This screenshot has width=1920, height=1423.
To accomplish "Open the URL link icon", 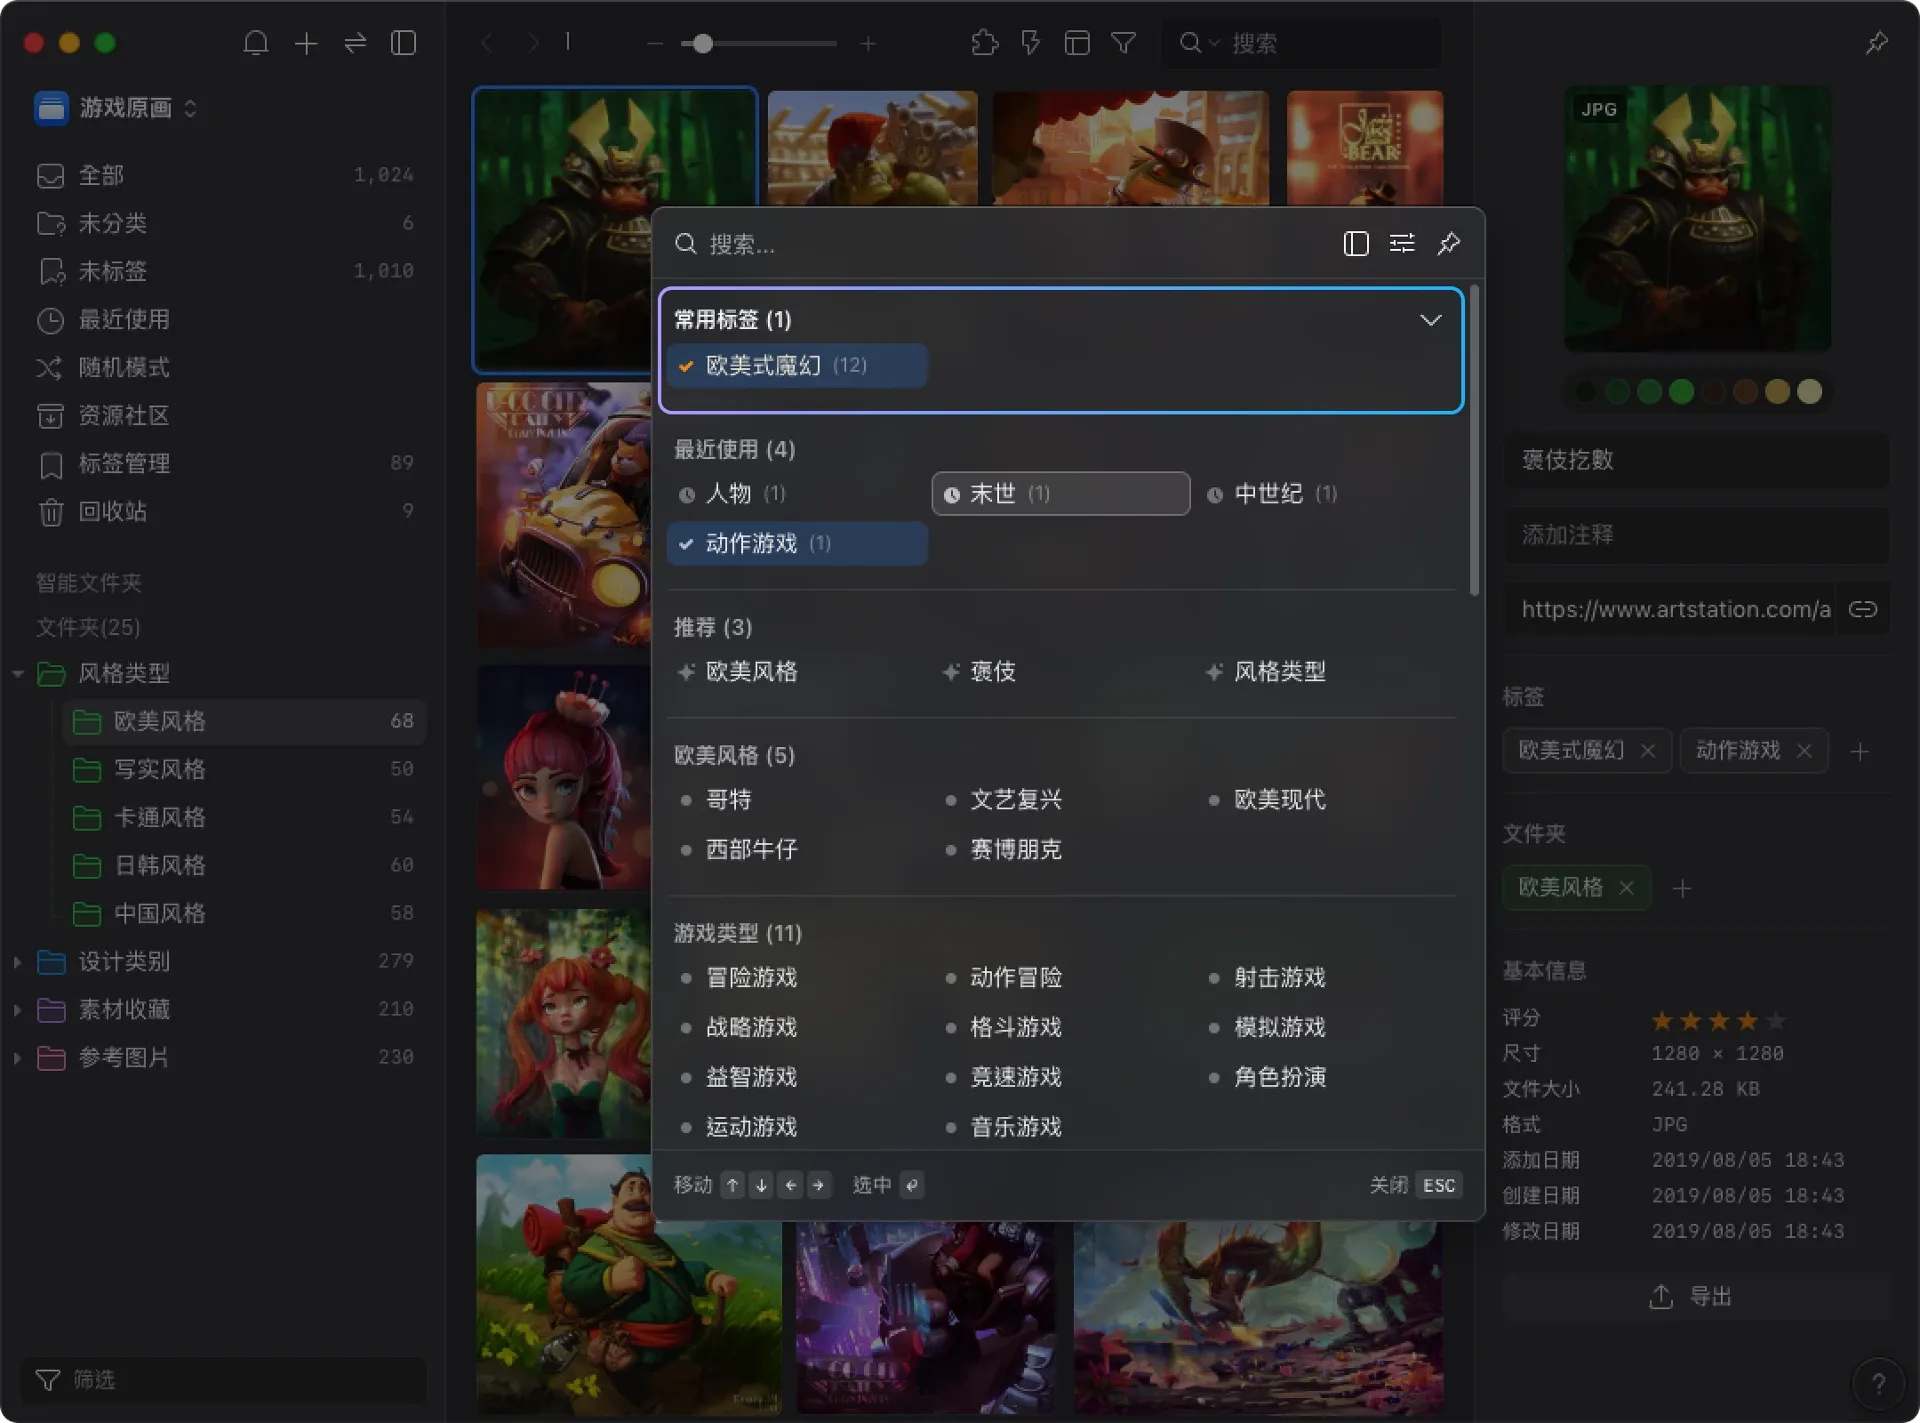I will pos(1863,609).
